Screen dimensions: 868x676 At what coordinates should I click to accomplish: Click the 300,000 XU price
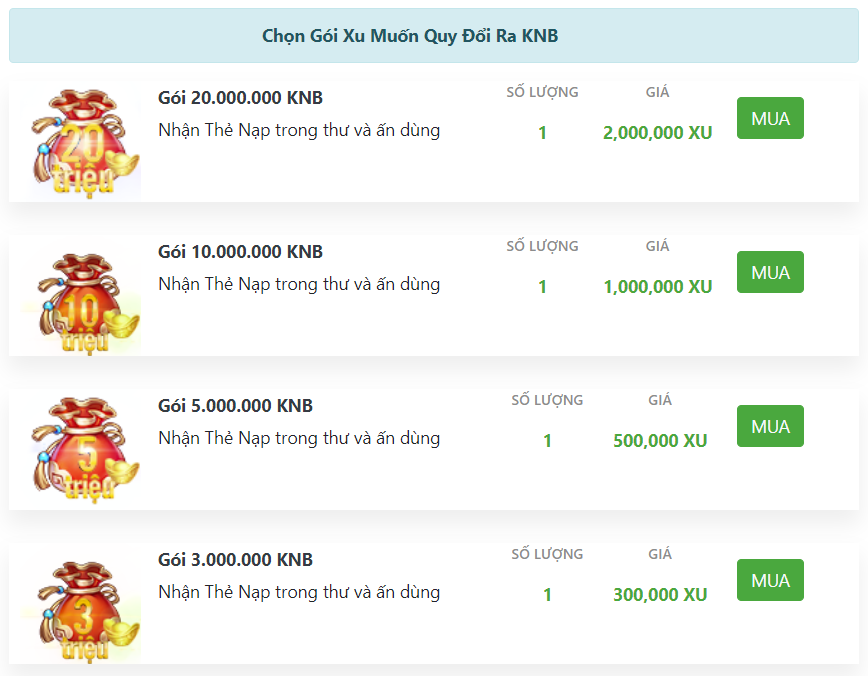[x=660, y=595]
